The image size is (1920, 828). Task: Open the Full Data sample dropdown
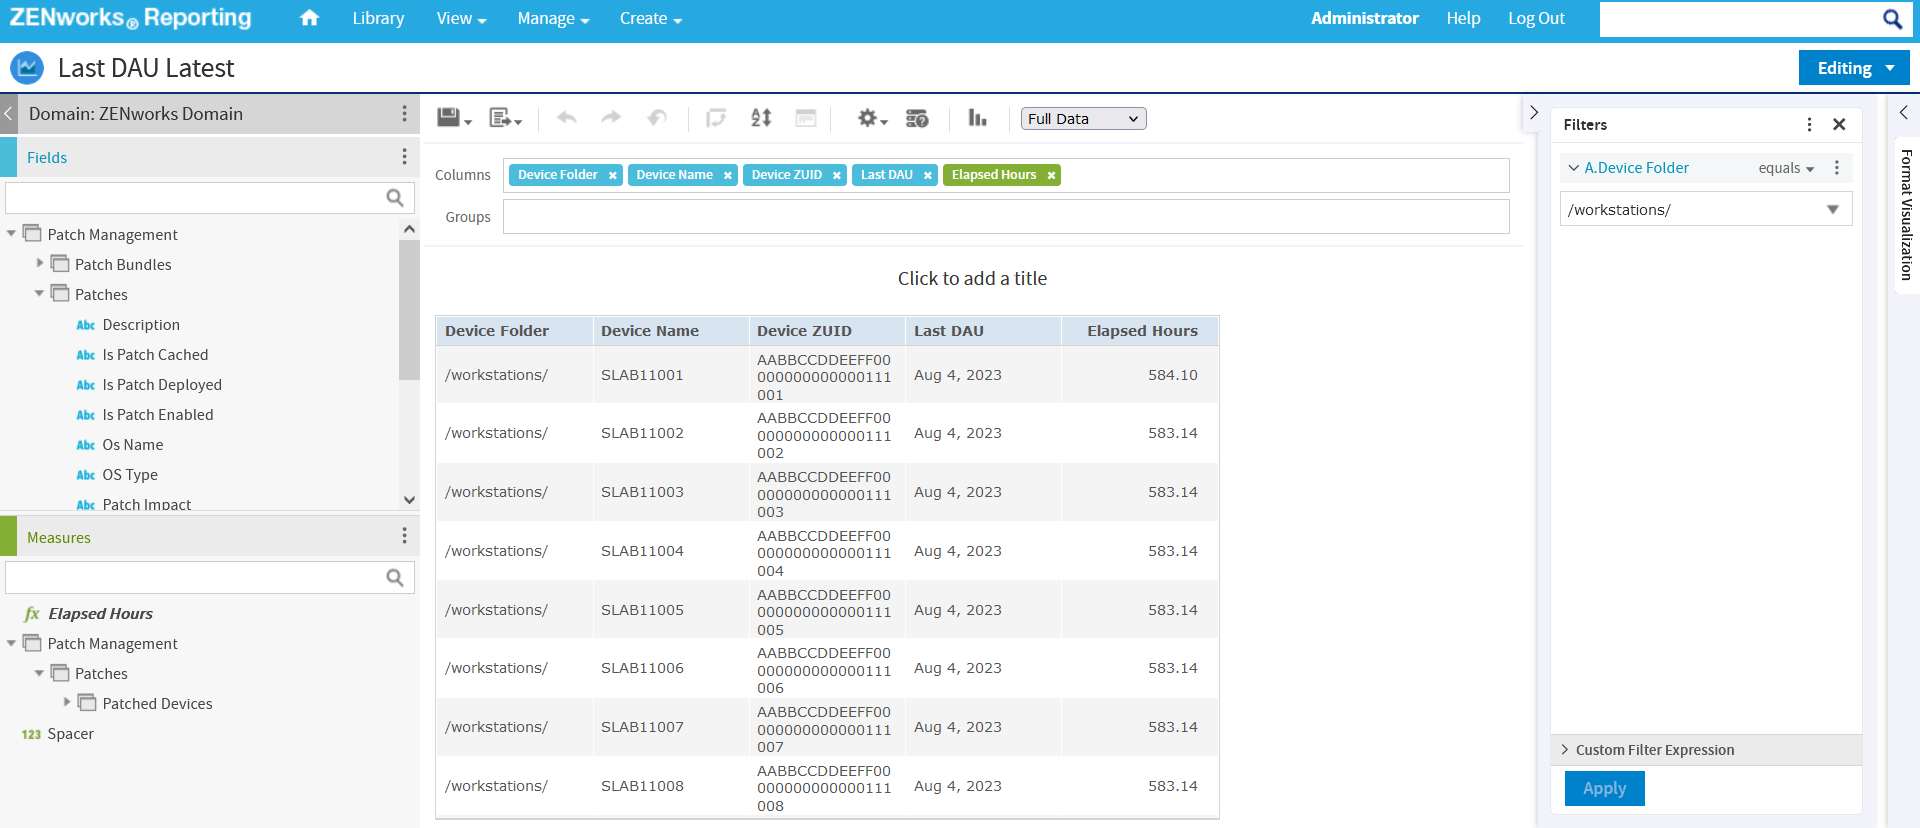pyautogui.click(x=1083, y=119)
